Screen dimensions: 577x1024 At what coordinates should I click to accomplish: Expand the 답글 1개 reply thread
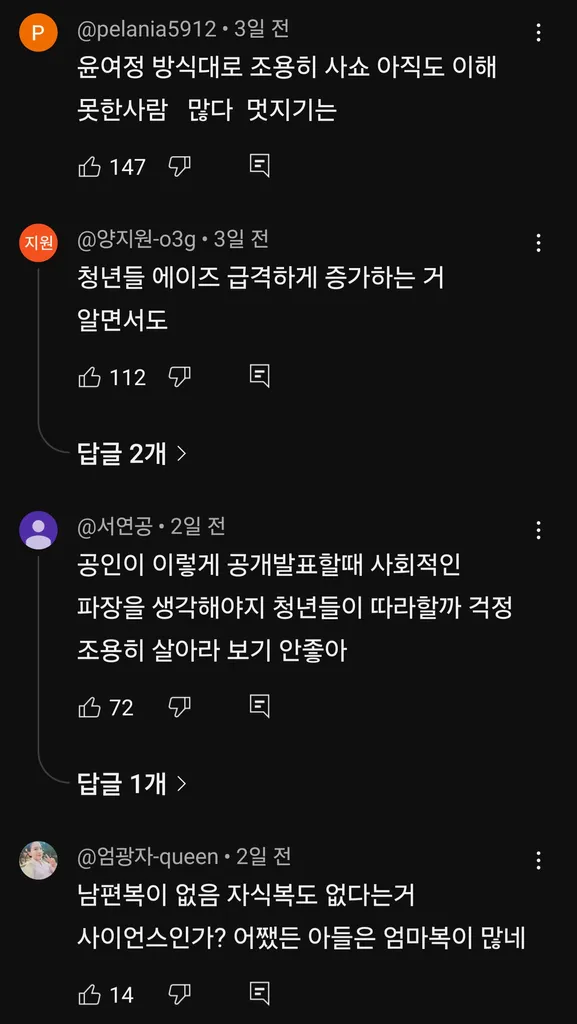[133, 783]
